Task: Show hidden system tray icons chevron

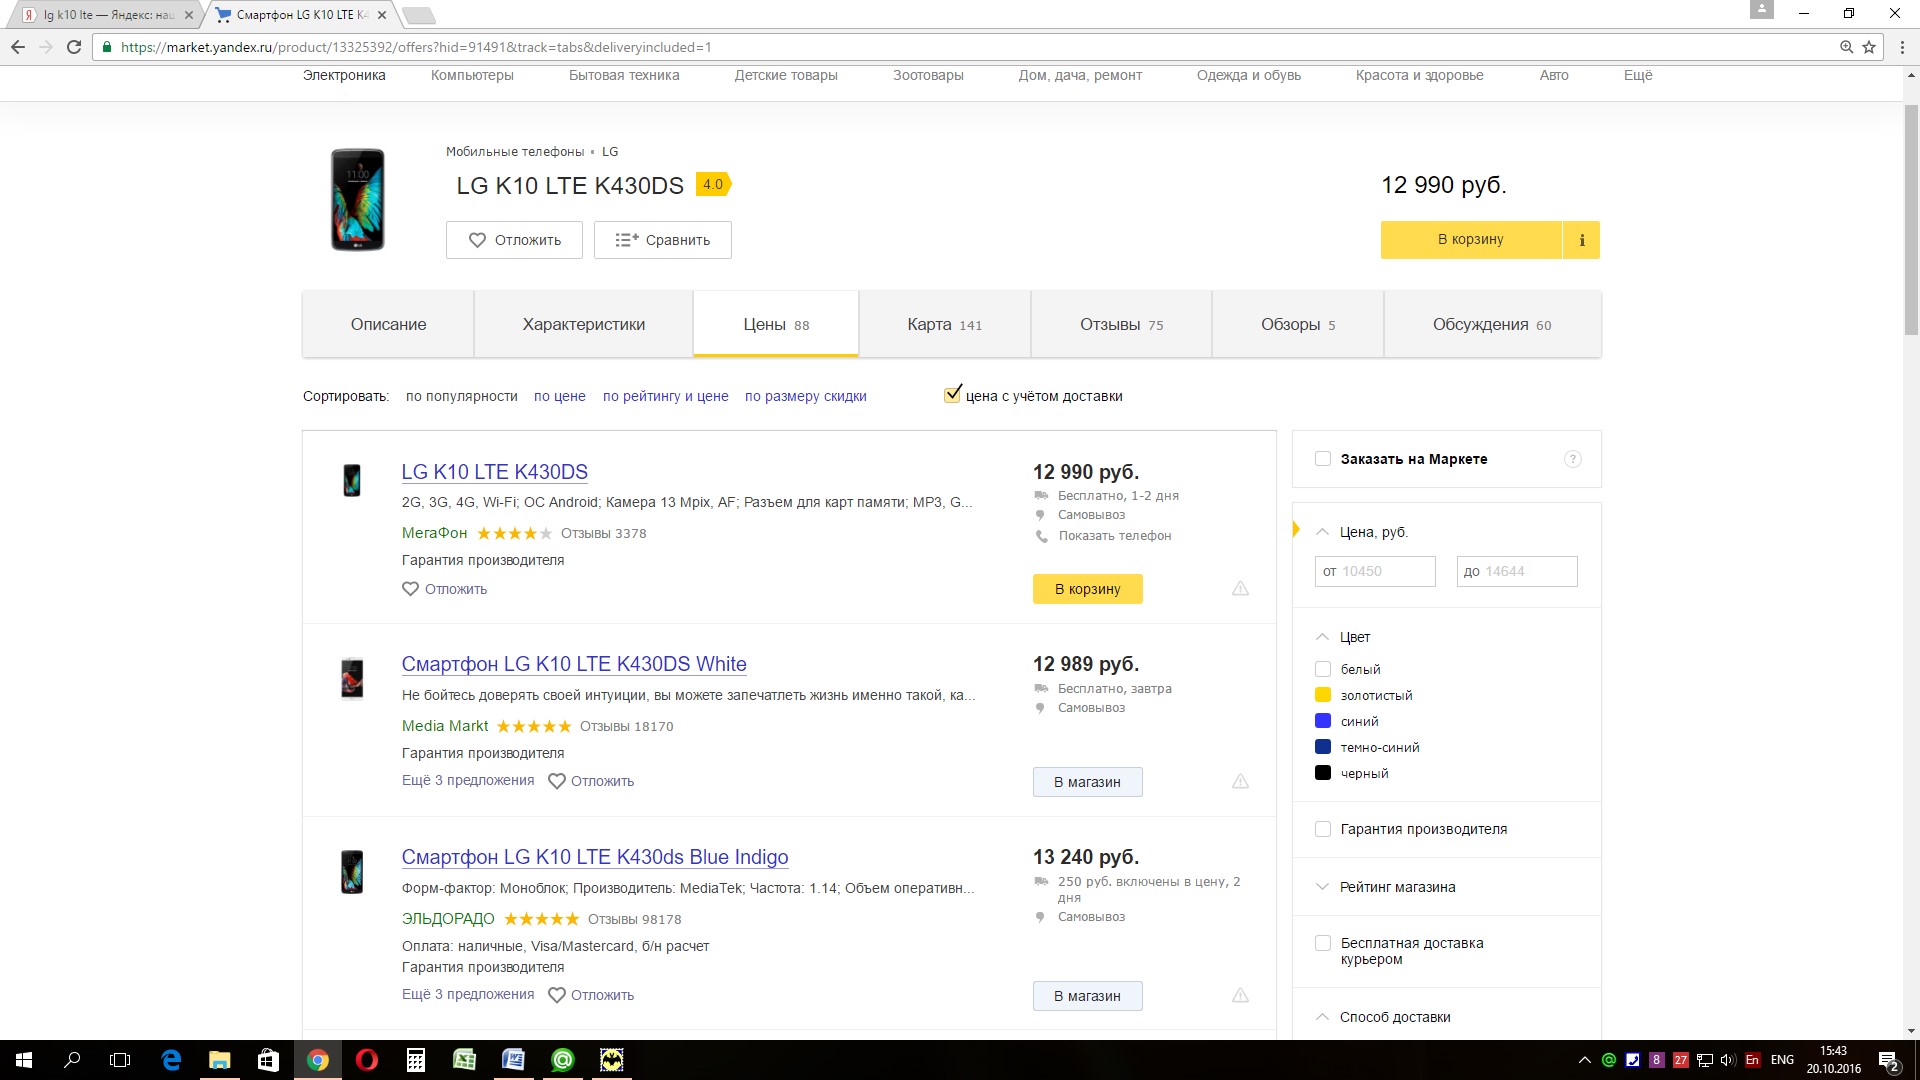Action: point(1584,1060)
